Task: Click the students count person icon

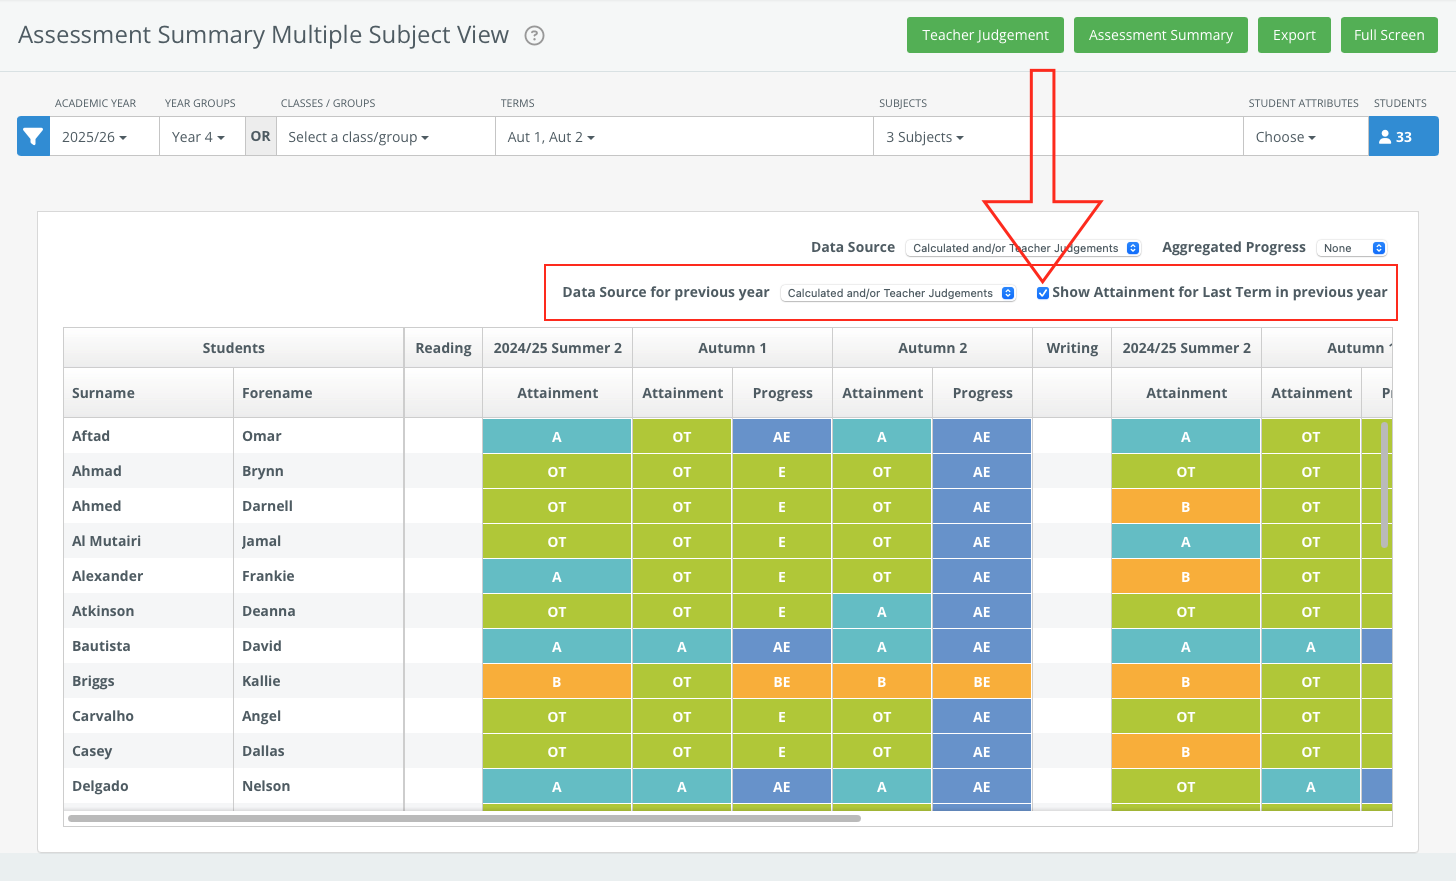Action: pyautogui.click(x=1385, y=137)
